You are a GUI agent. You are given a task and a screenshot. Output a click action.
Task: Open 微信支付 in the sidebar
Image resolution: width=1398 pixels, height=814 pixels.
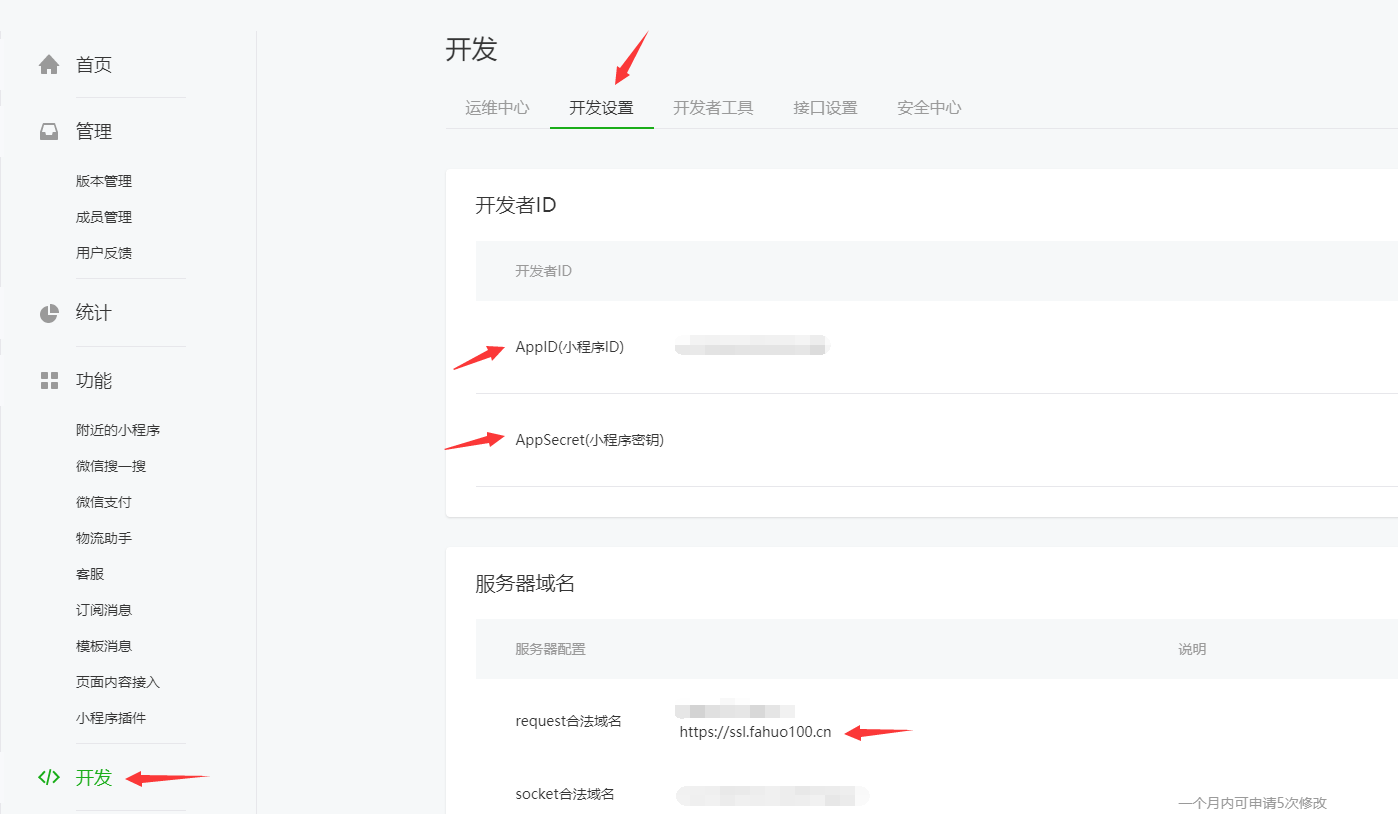point(104,502)
